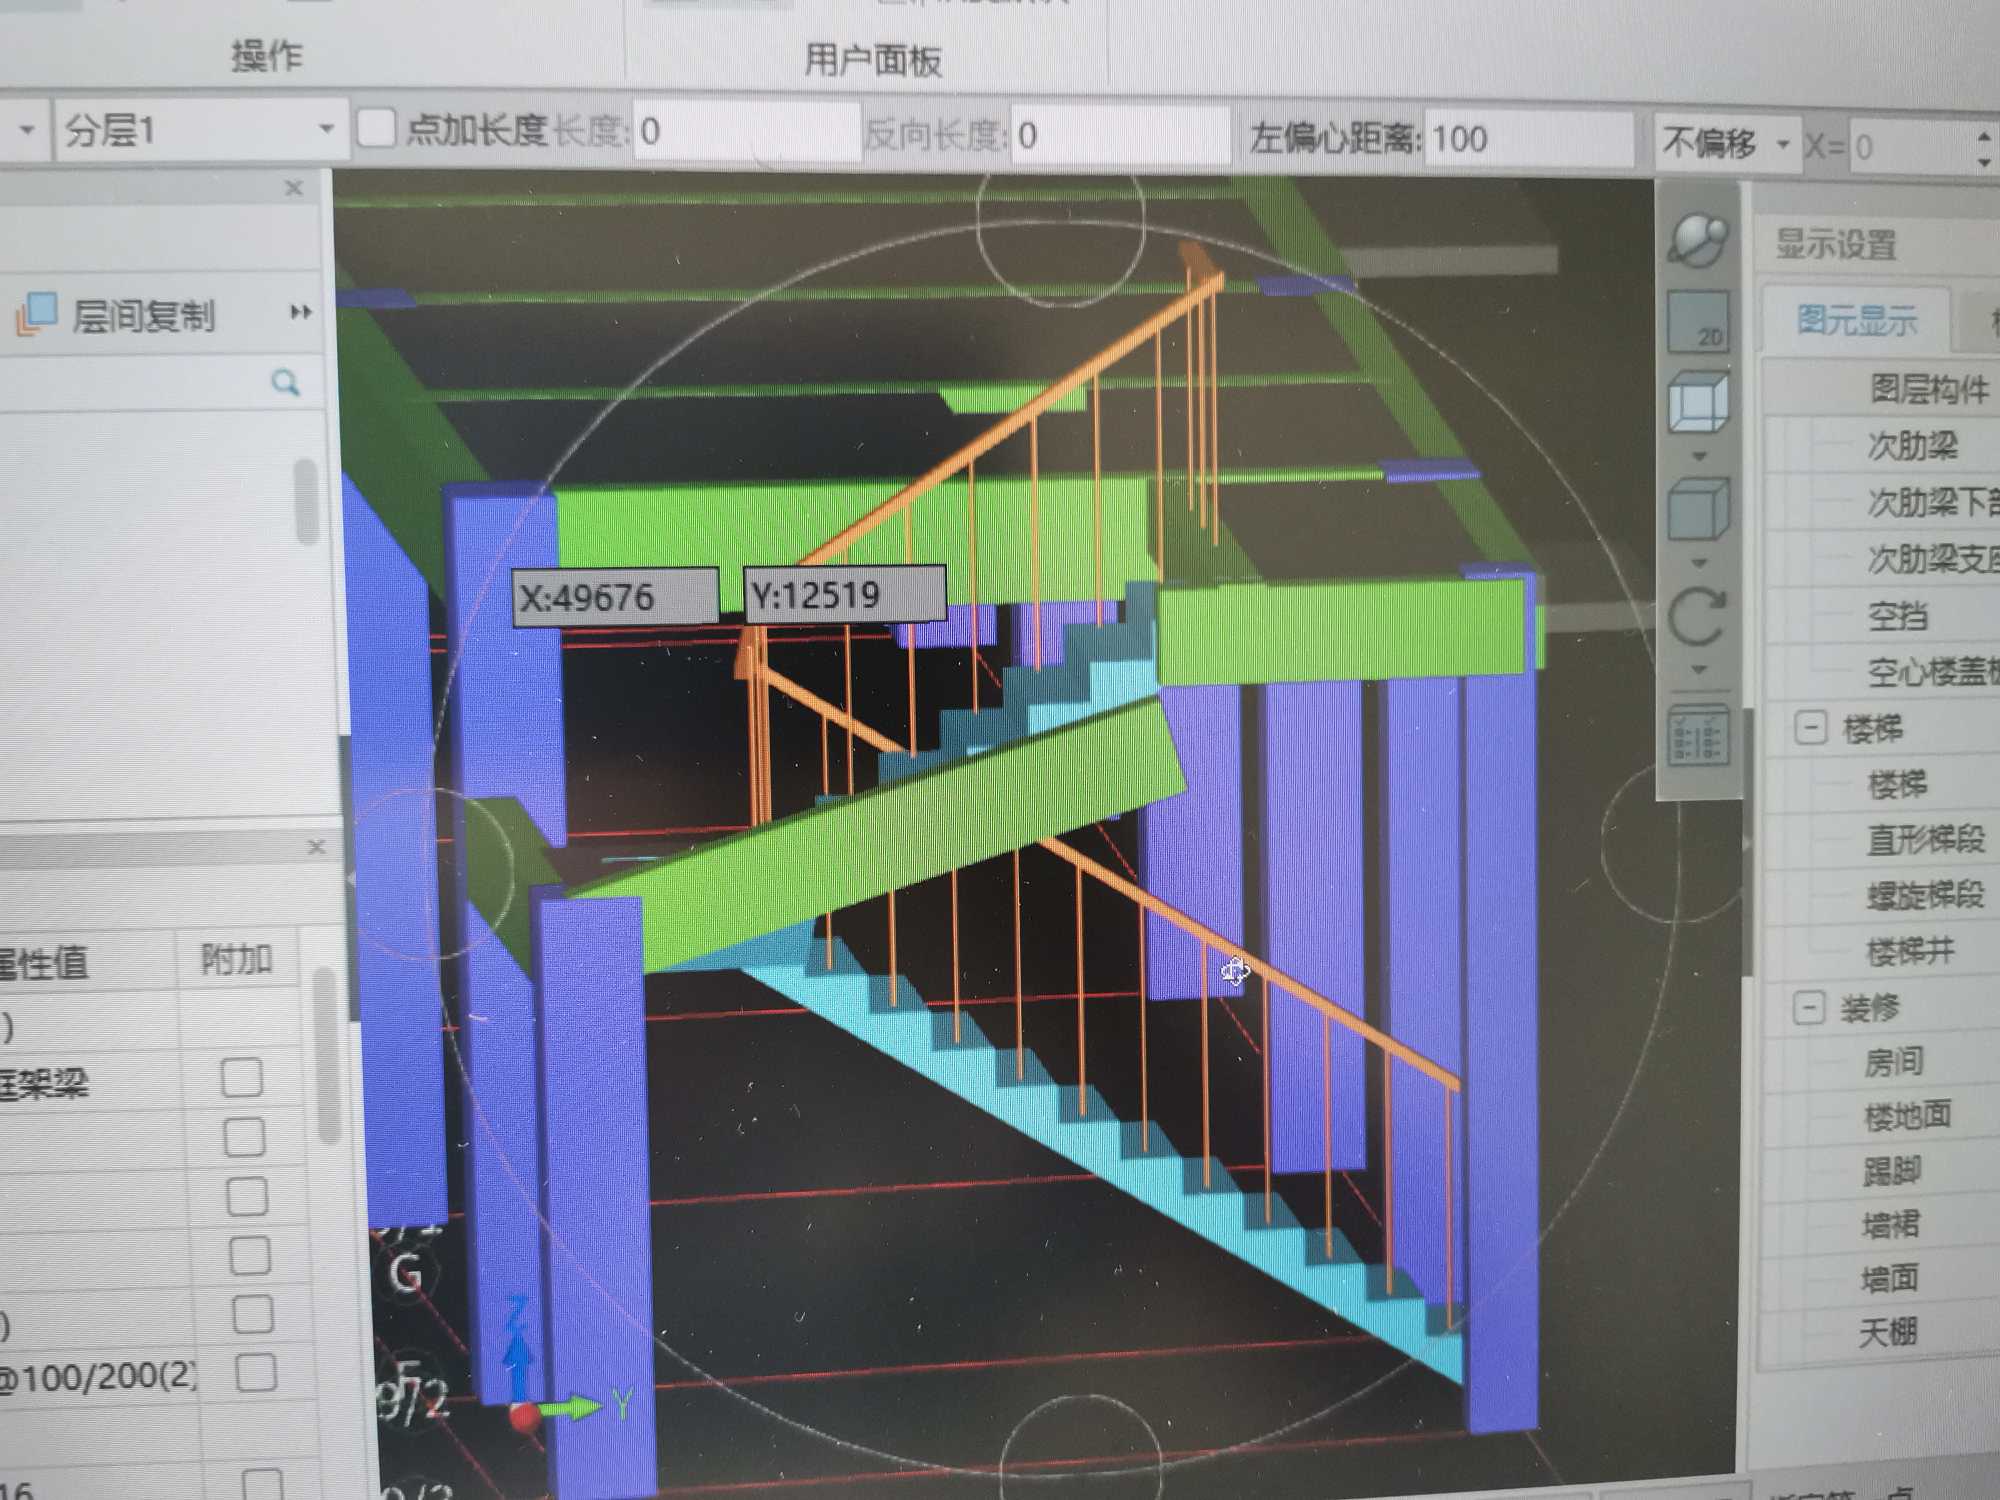Select 空挡 in the display list

pos(1897,616)
